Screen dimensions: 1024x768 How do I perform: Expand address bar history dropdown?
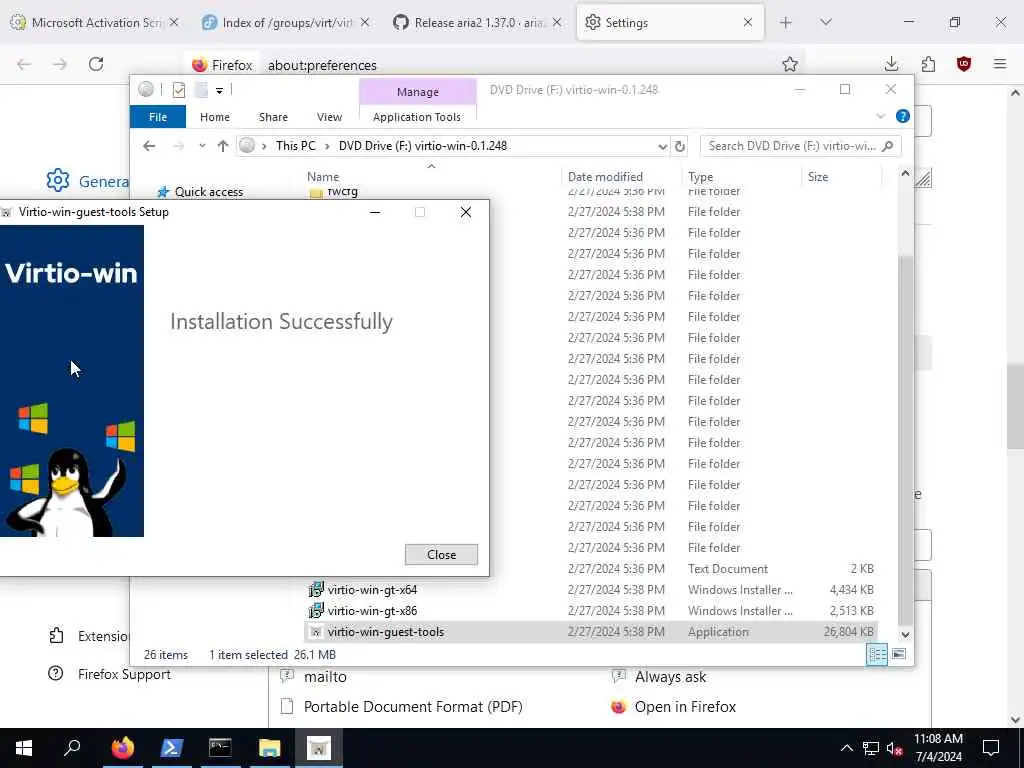[x=662, y=146]
